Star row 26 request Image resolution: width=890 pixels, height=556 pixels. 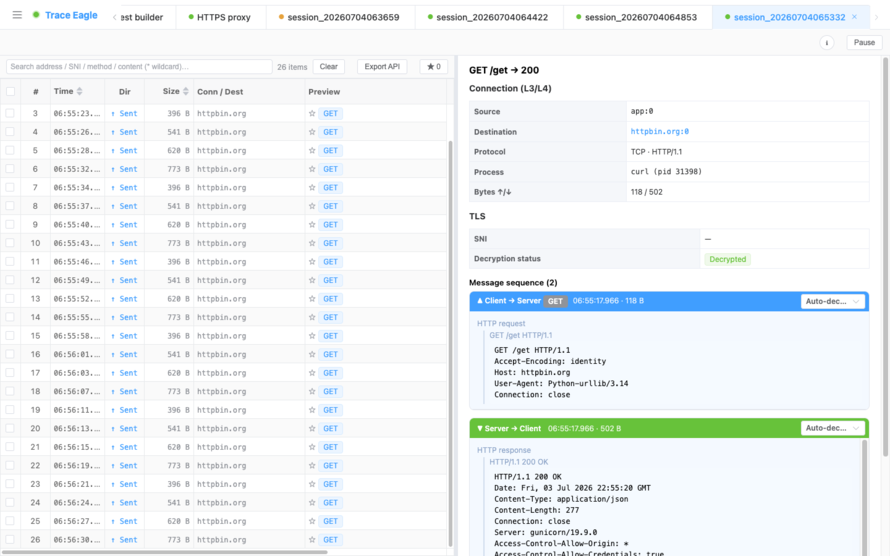tap(312, 540)
